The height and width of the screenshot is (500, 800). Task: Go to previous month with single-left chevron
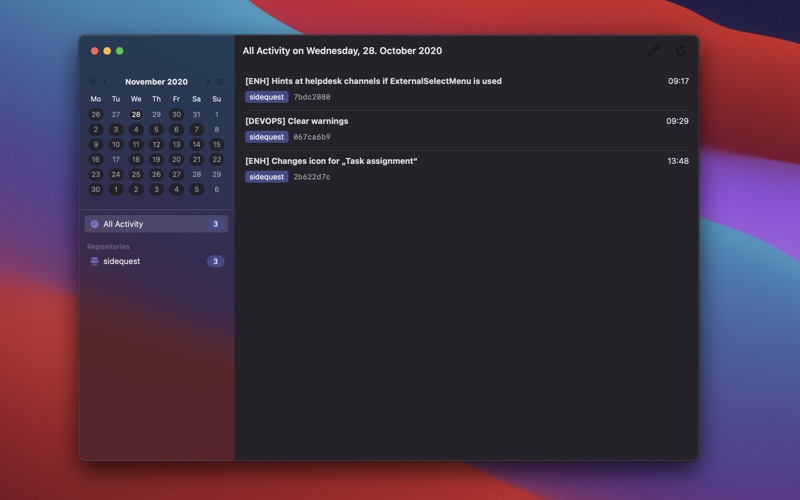click(105, 82)
